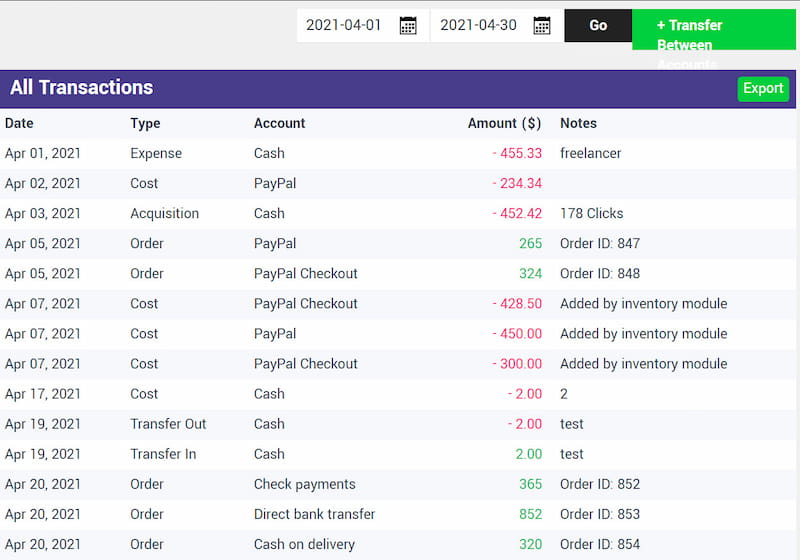Click Check payments account cell
This screenshot has width=800, height=560.
click(305, 485)
